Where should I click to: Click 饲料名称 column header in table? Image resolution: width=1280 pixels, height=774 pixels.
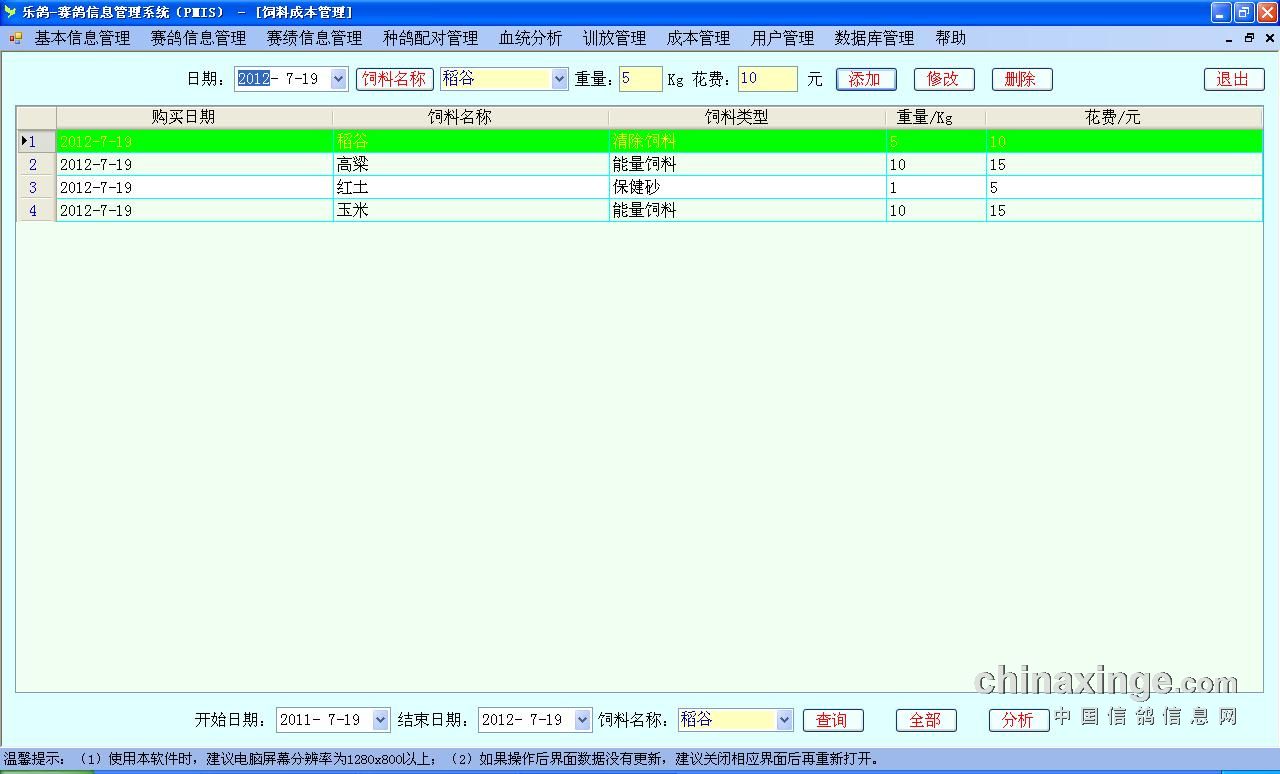[470, 117]
